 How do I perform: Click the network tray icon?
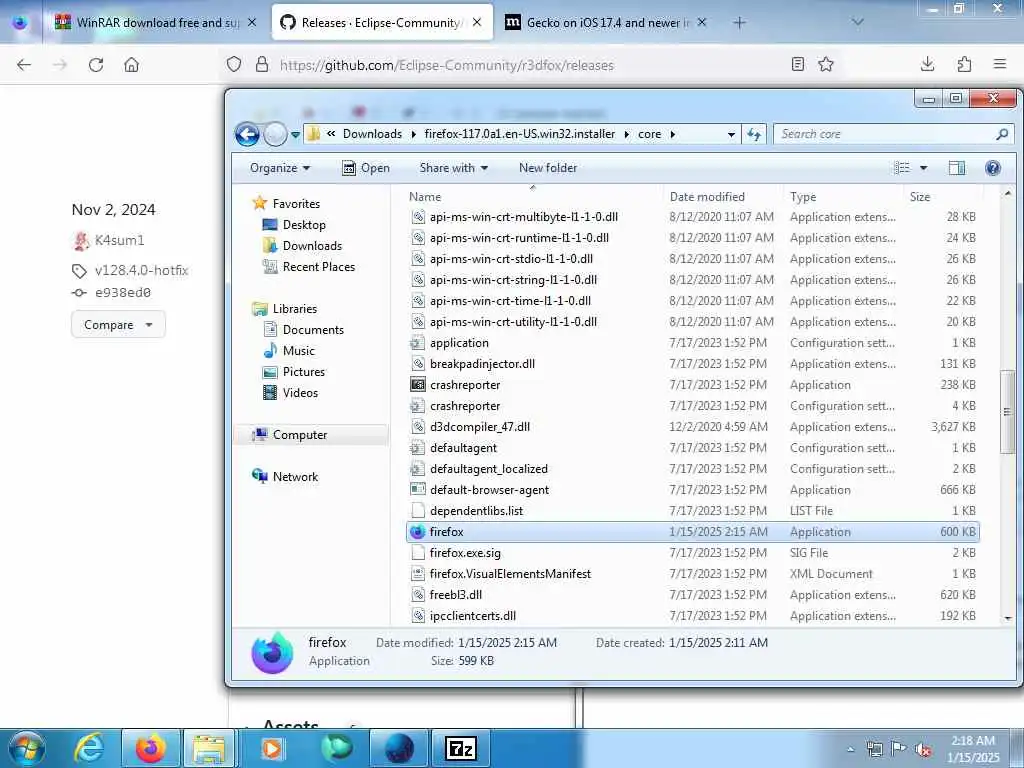coord(874,749)
